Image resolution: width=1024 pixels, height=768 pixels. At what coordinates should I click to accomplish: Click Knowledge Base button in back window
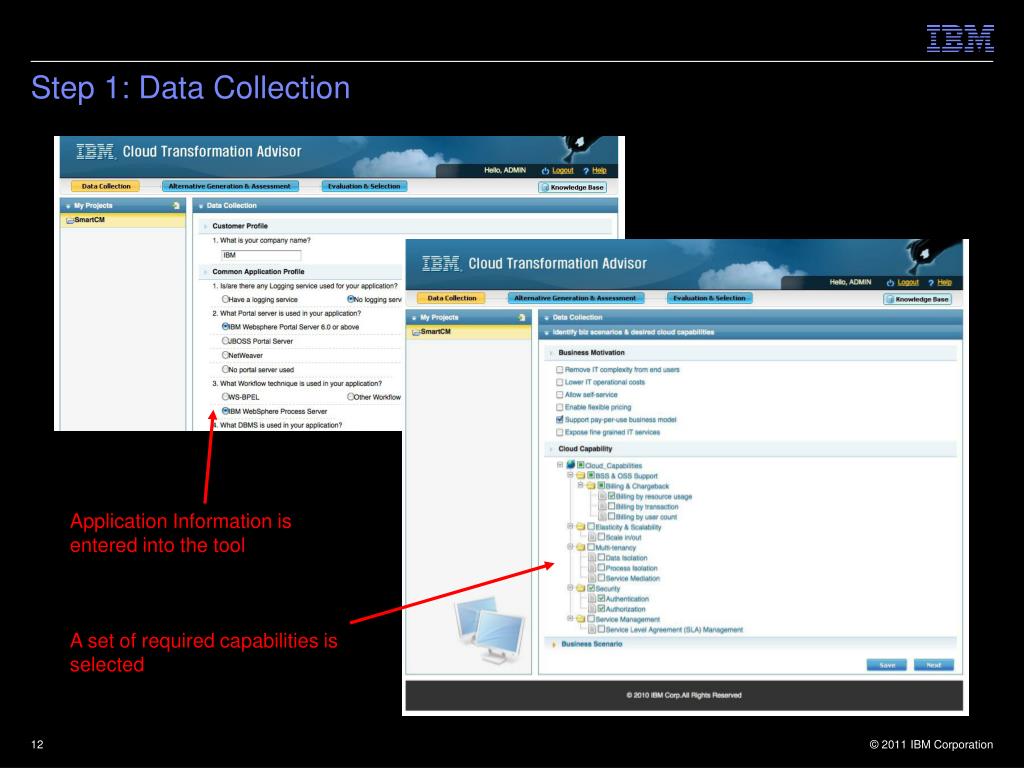(573, 187)
